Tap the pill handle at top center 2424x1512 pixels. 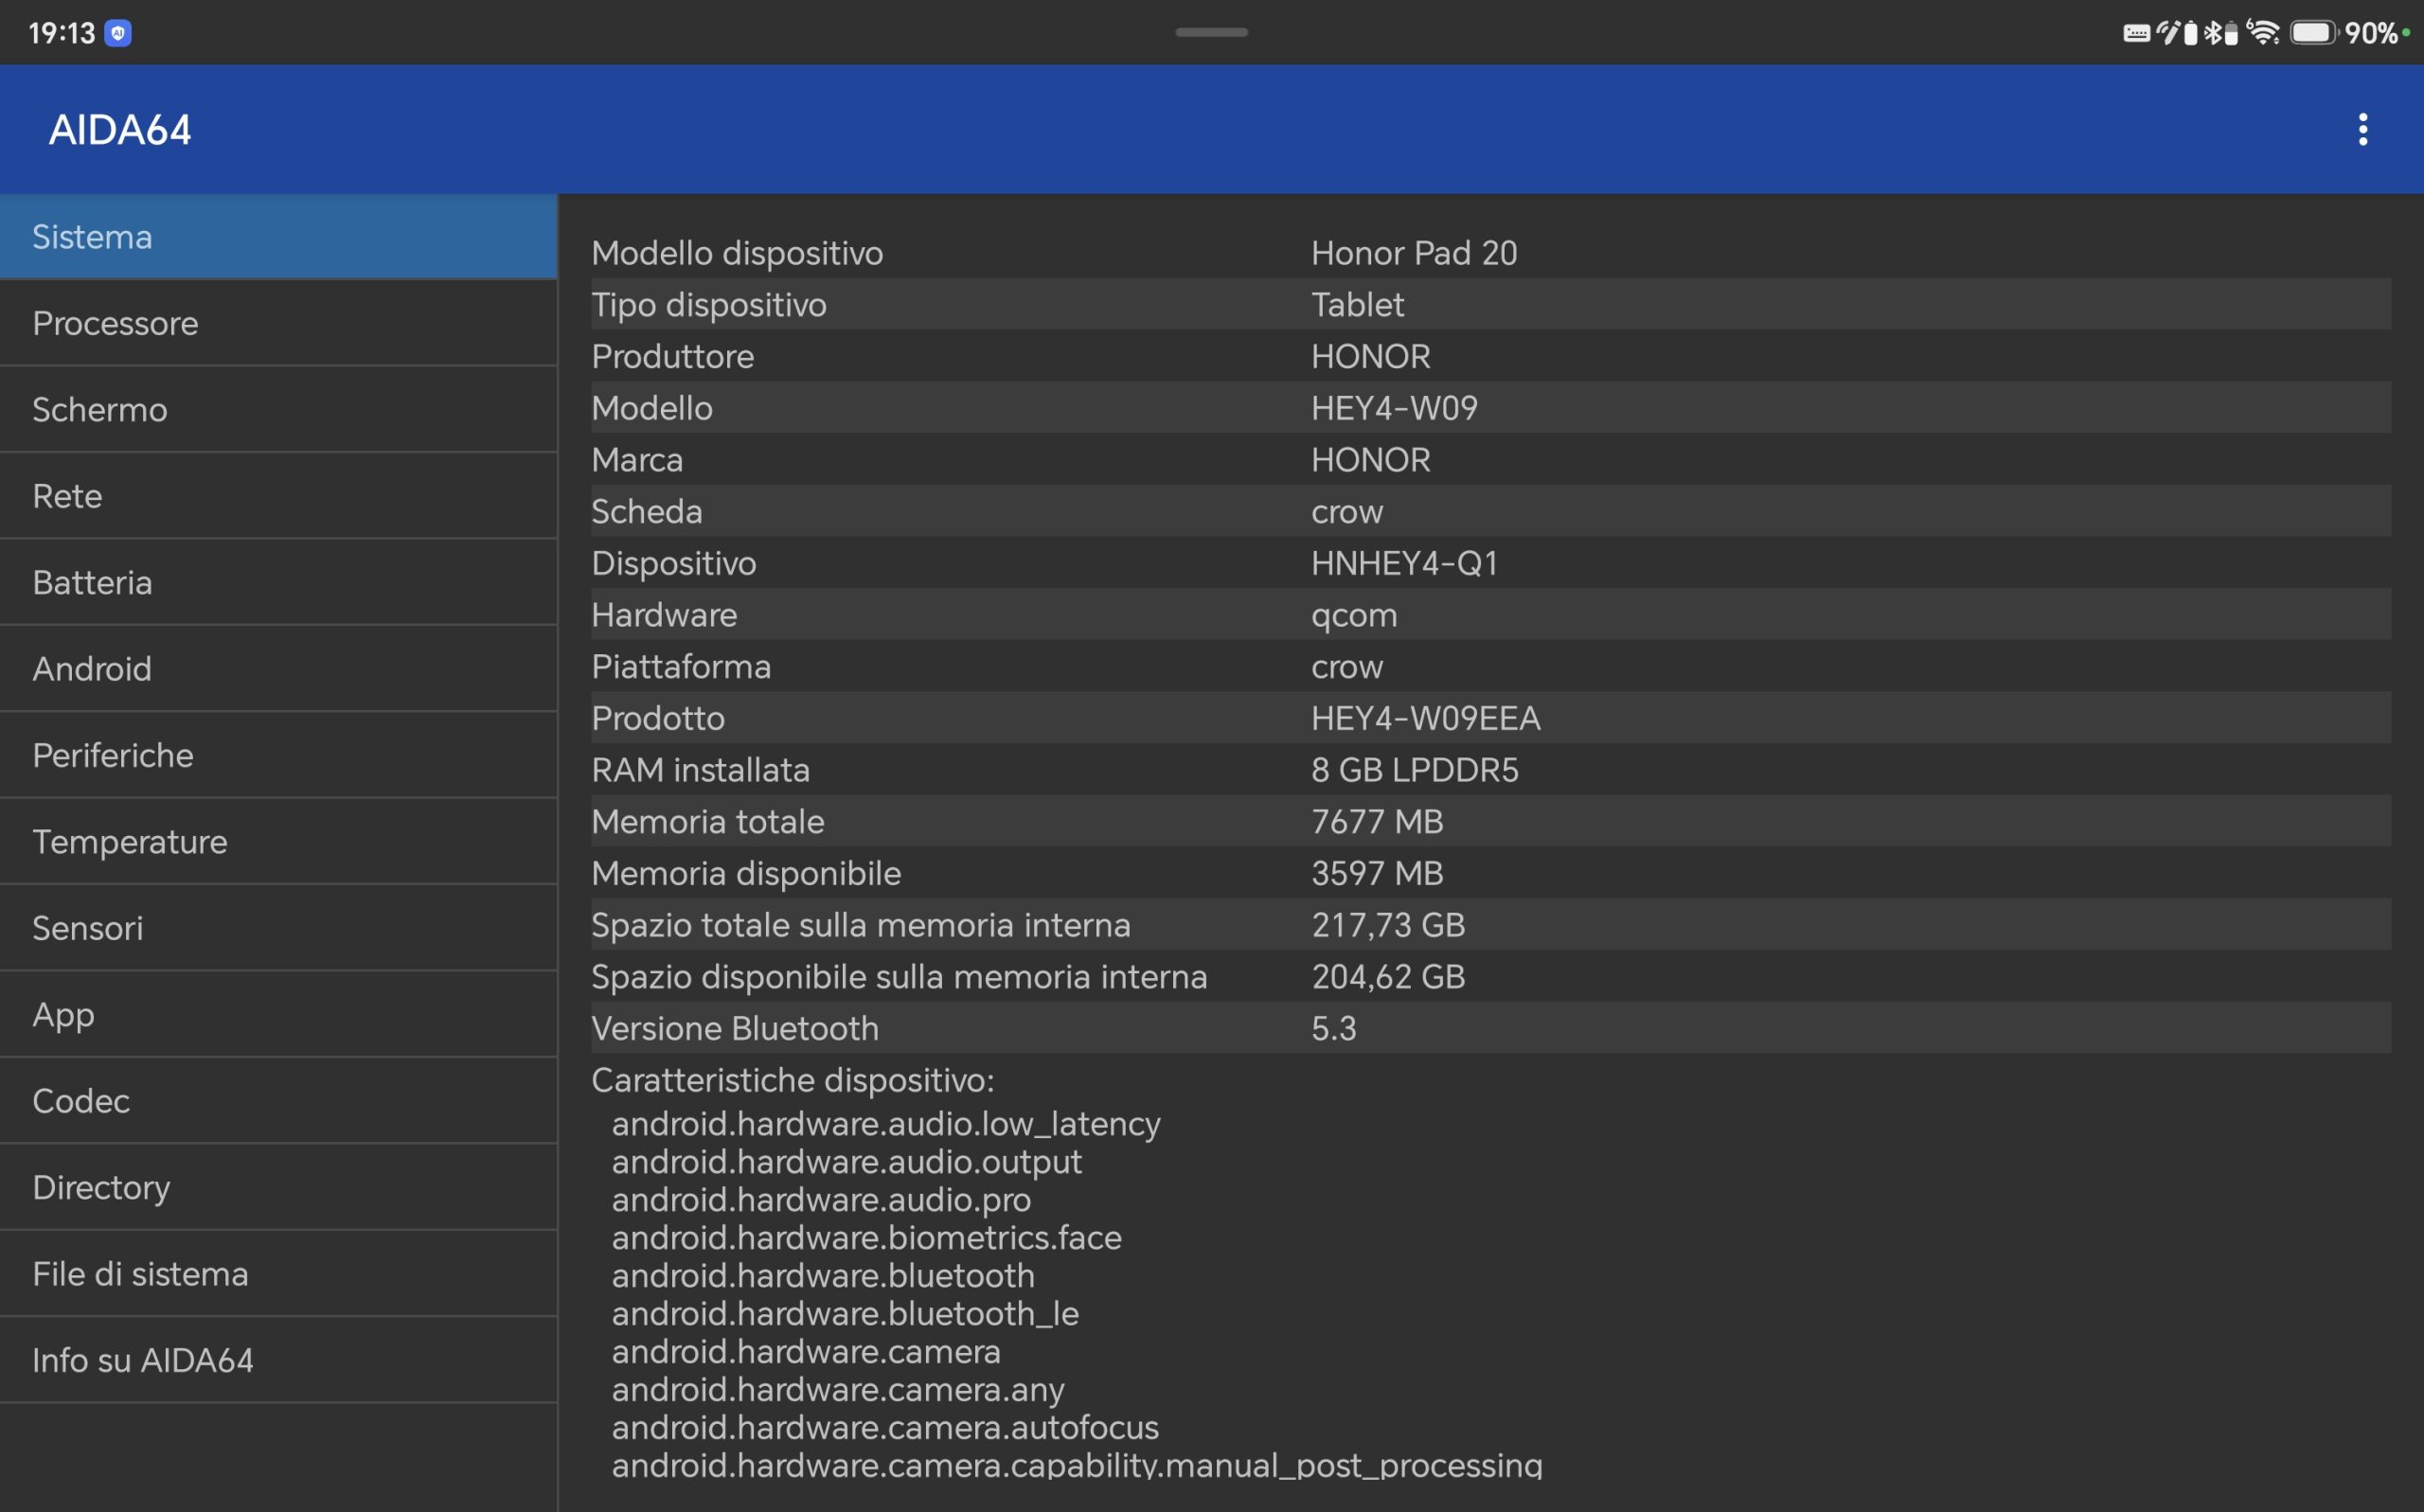(1211, 32)
